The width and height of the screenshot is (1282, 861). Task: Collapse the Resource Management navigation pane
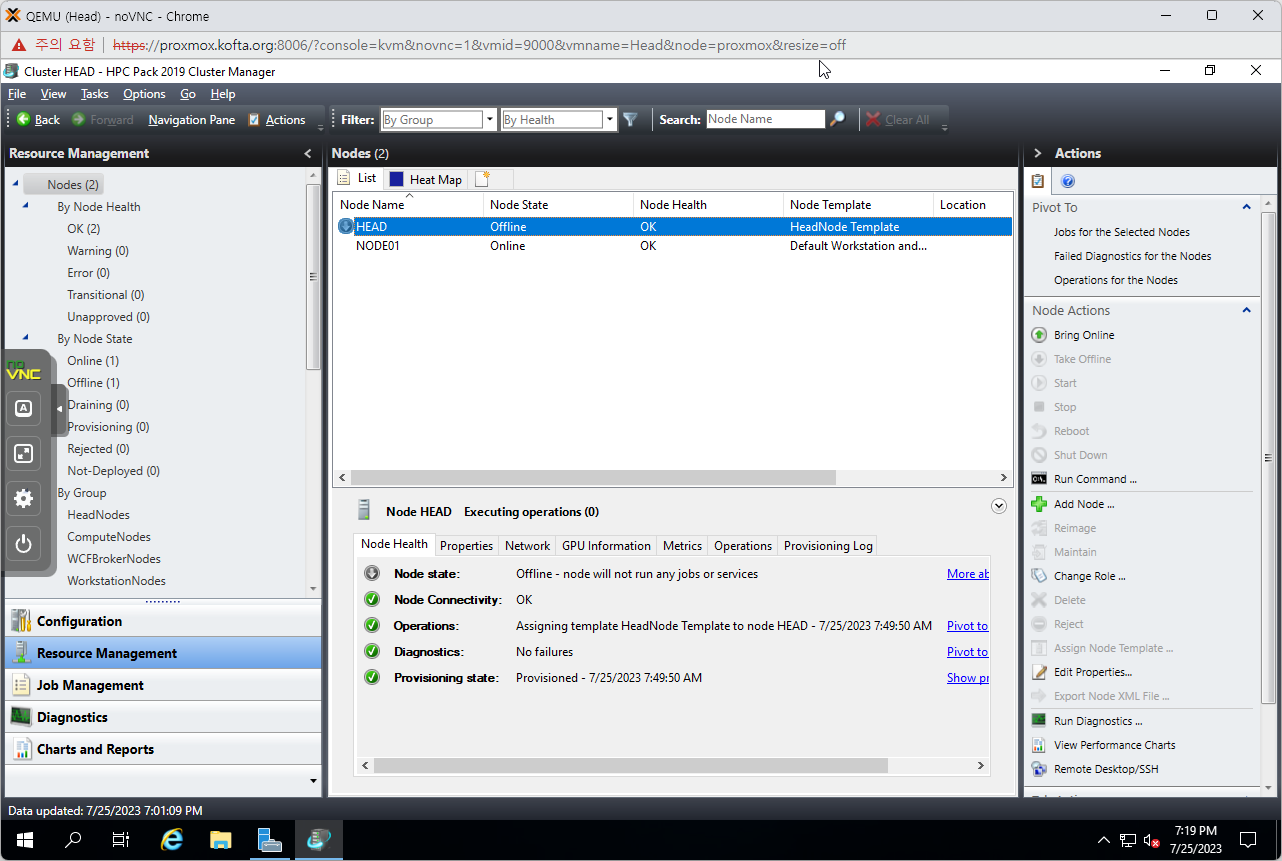coord(308,153)
